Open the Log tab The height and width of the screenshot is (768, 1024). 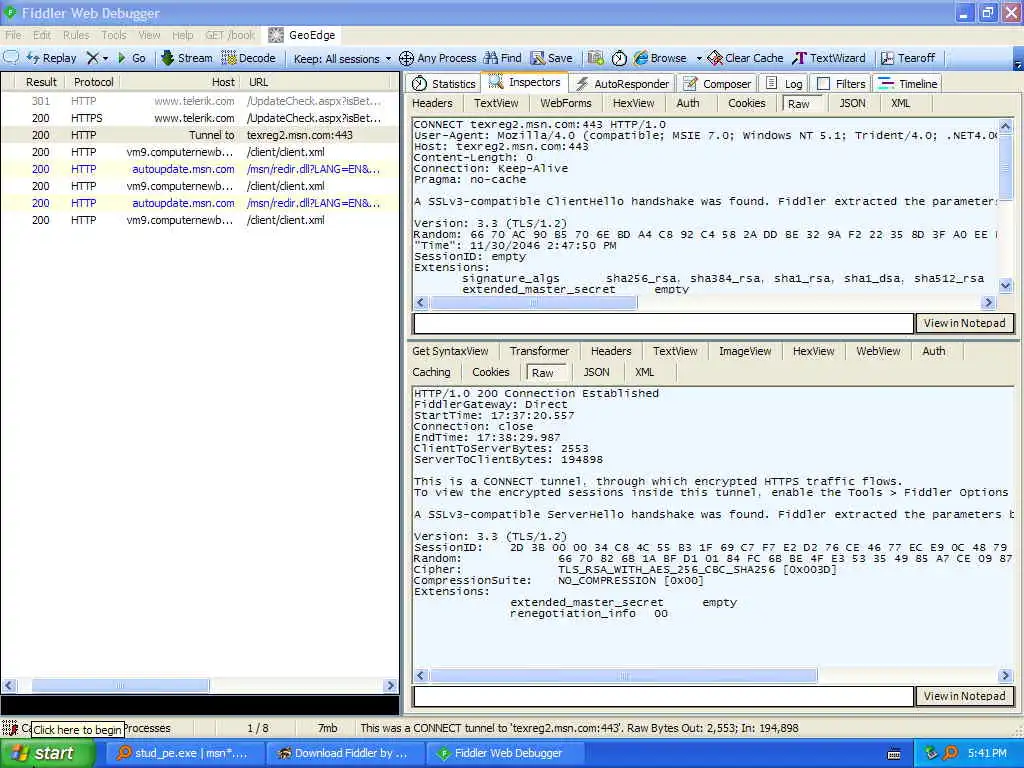tap(784, 84)
